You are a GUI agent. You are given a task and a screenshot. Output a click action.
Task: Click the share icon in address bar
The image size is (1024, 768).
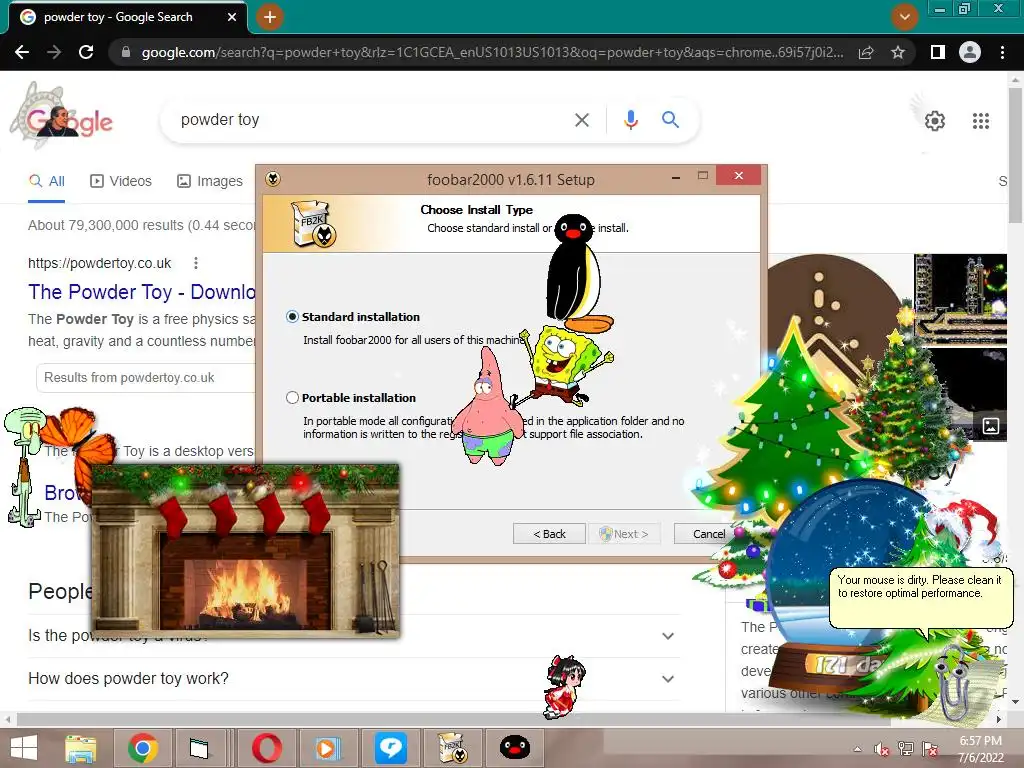866,52
